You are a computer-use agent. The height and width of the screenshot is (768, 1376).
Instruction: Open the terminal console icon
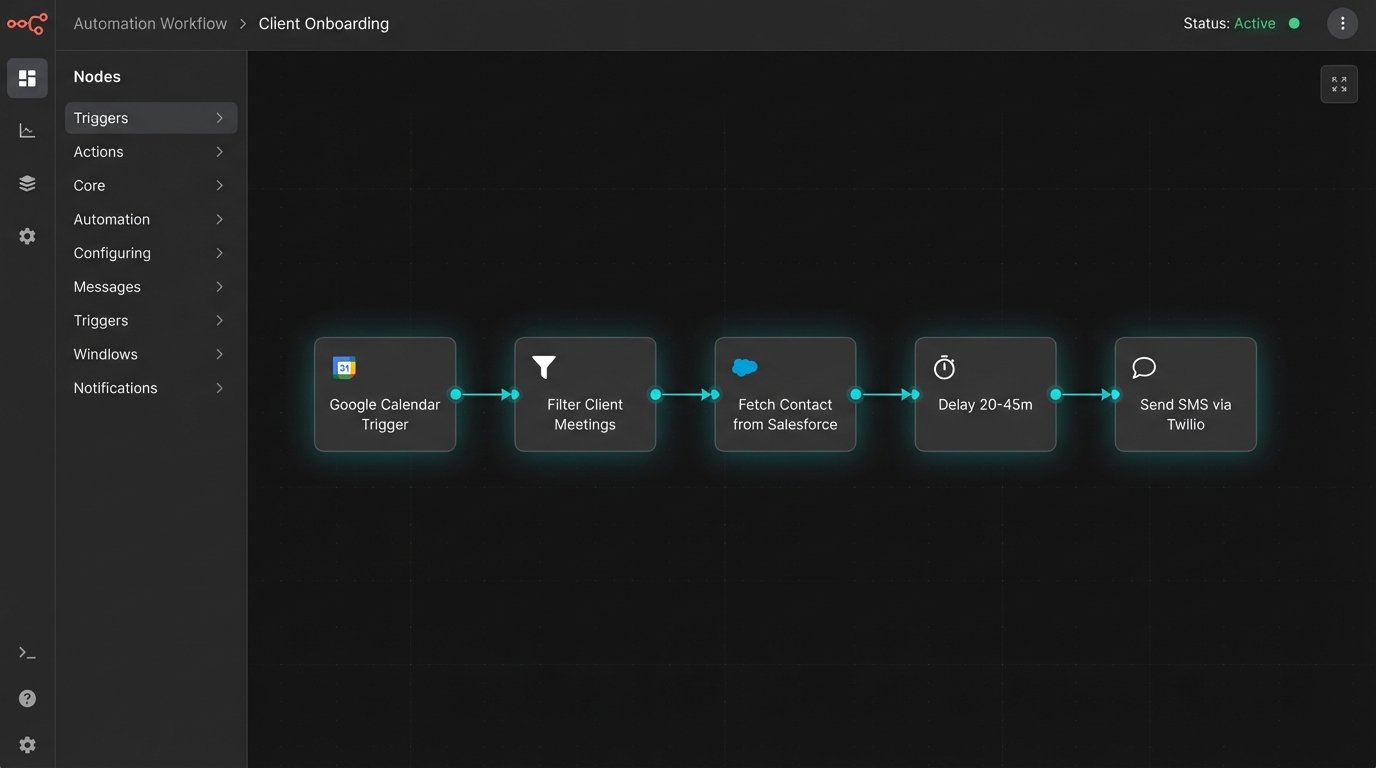(27, 653)
